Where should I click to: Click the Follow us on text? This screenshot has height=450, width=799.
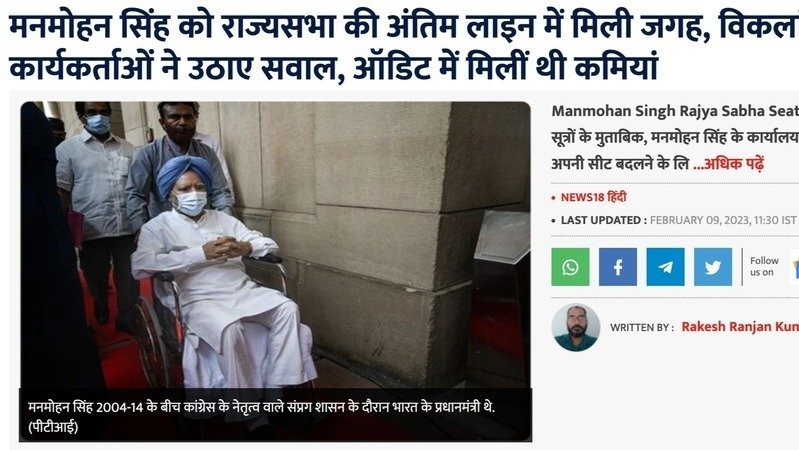click(x=764, y=267)
